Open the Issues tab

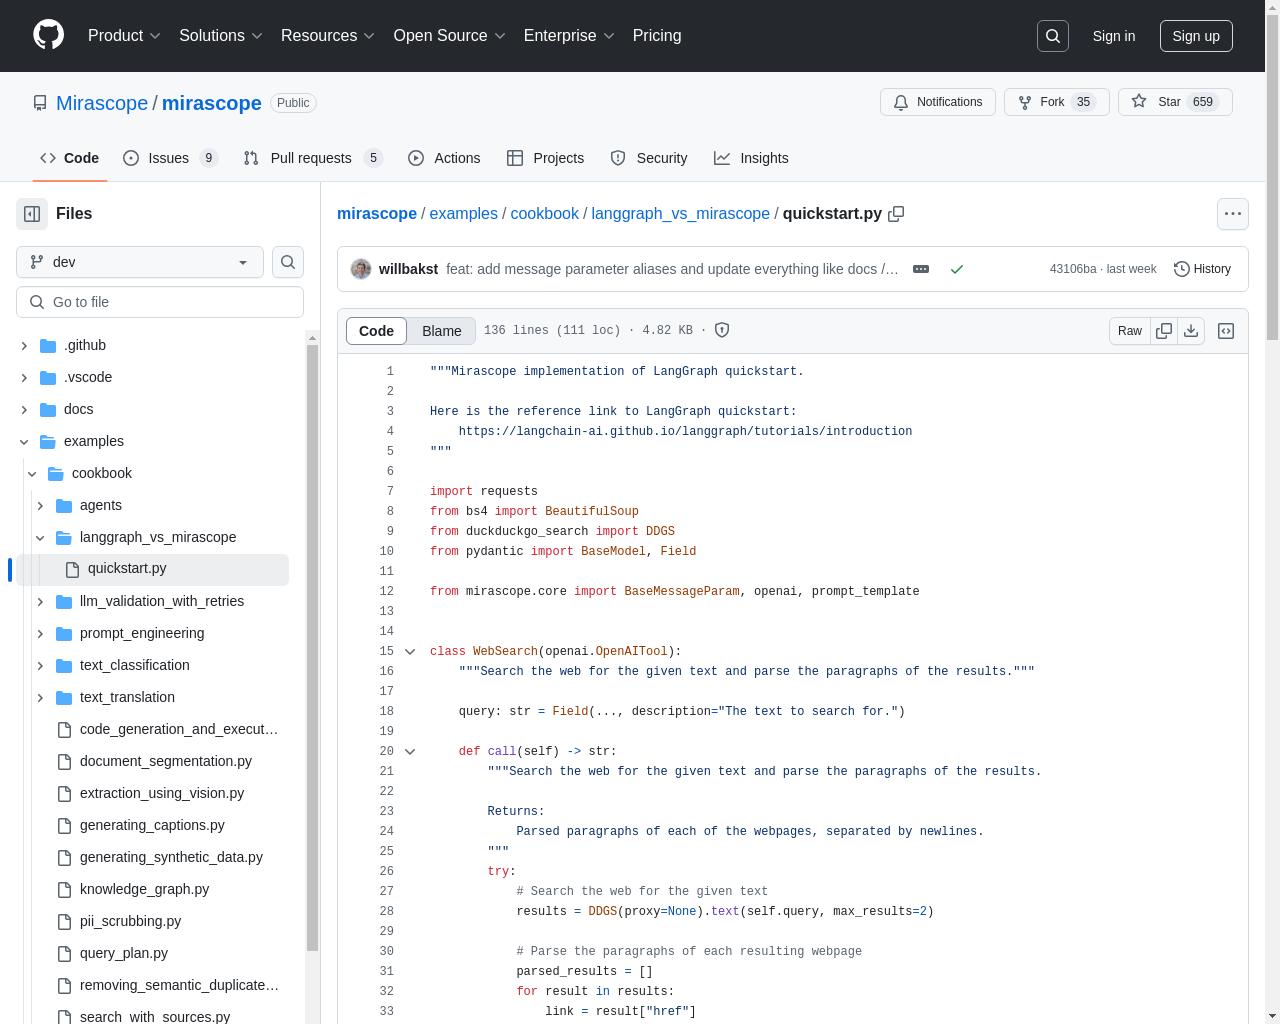170,158
